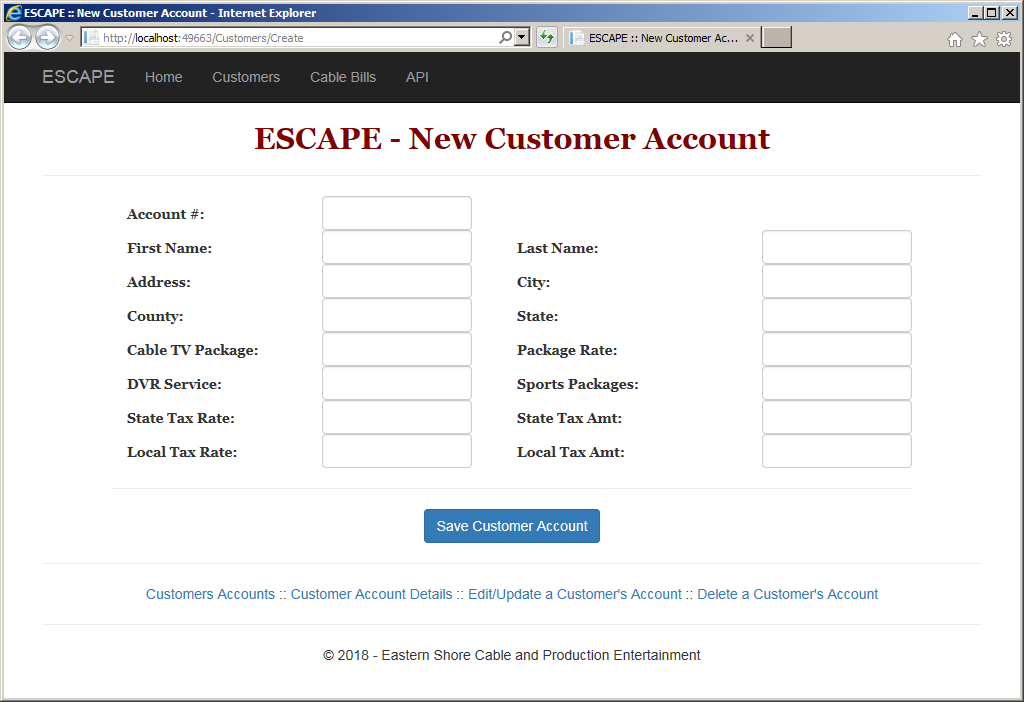Close the Internet Explorer window
The width and height of the screenshot is (1024, 702).
click(x=1008, y=12)
